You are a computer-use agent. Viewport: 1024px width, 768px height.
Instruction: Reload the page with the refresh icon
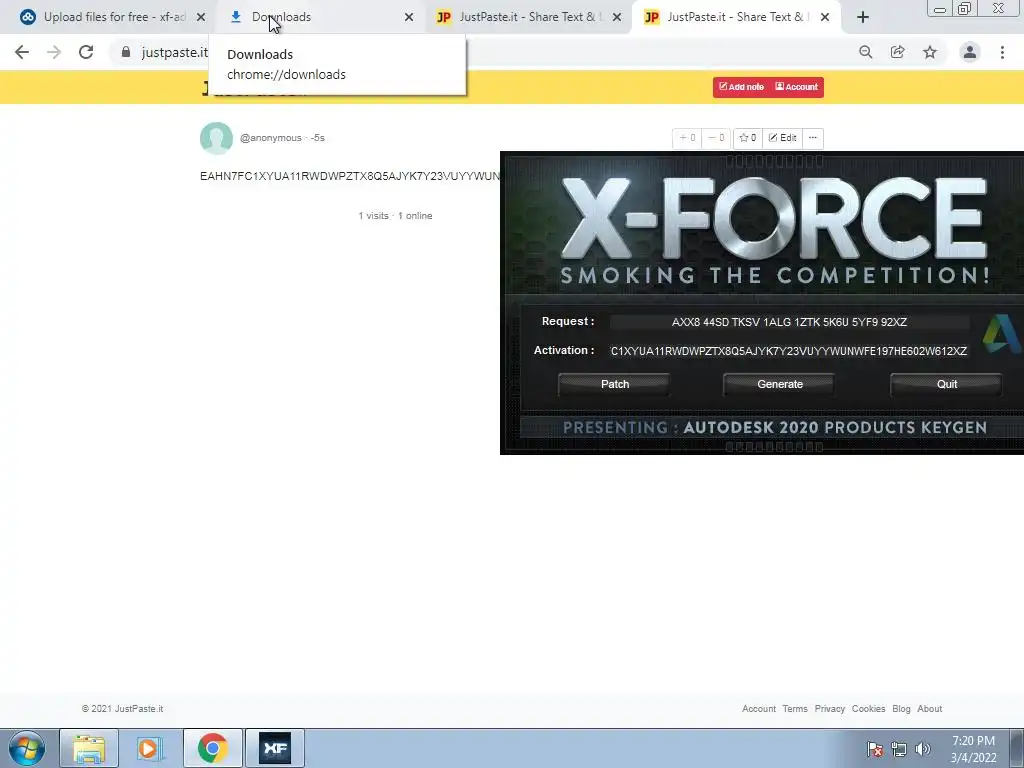pos(86,52)
